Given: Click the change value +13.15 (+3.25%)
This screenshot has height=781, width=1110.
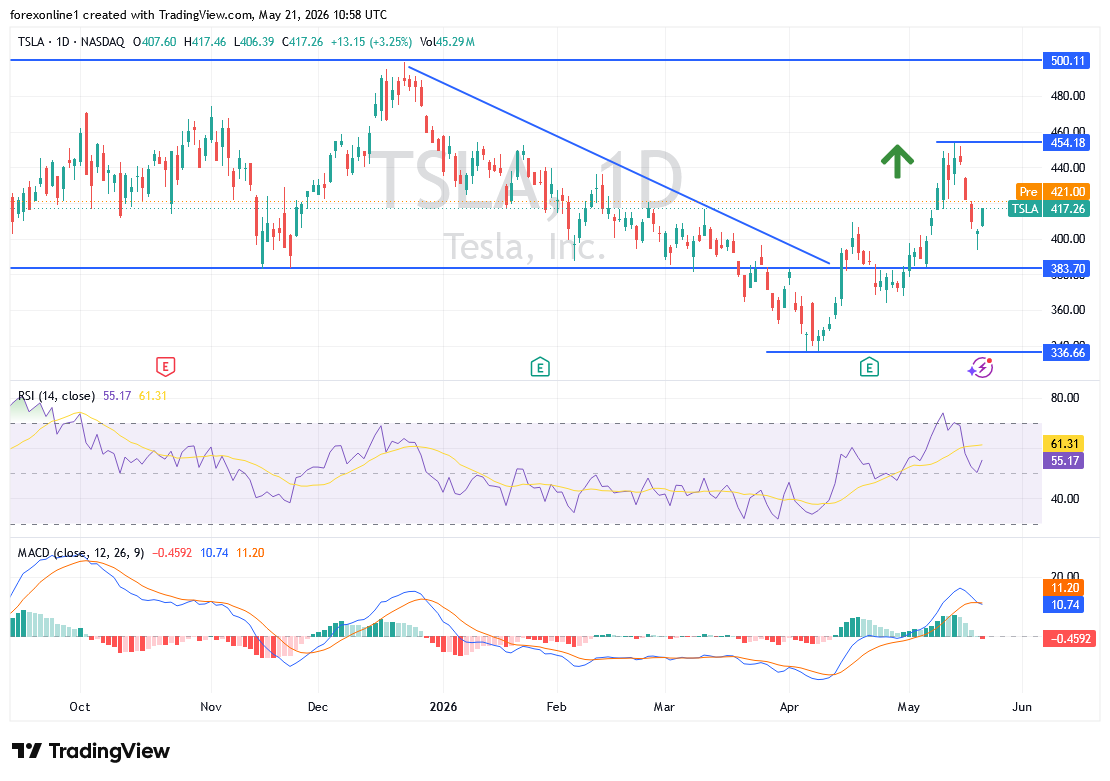Looking at the screenshot, I should coord(371,42).
